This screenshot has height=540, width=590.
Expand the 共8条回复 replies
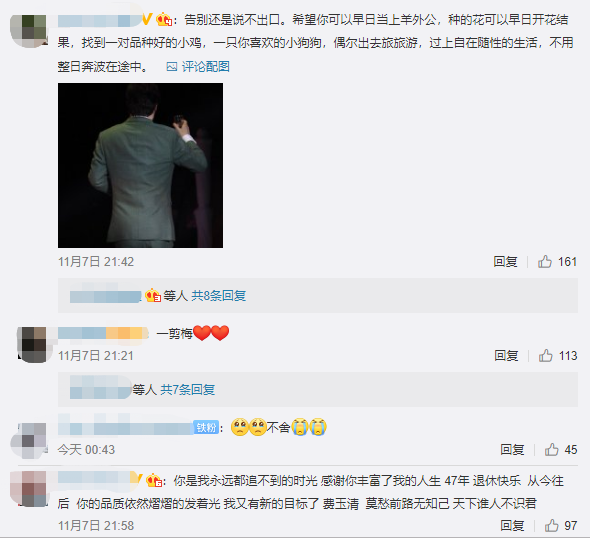tap(219, 296)
